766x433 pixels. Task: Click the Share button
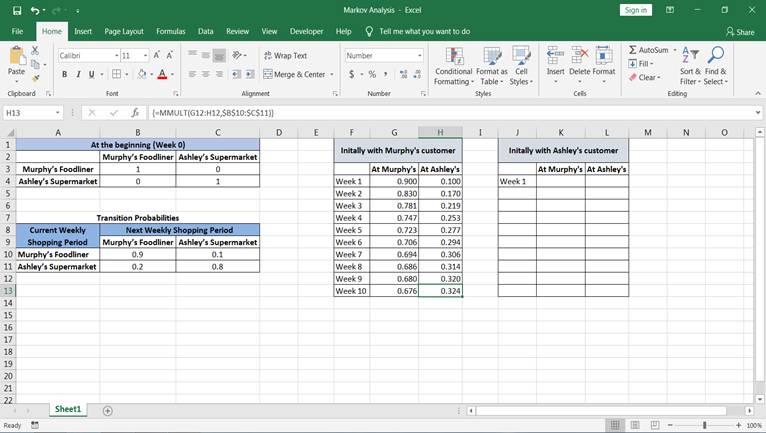[x=740, y=32]
